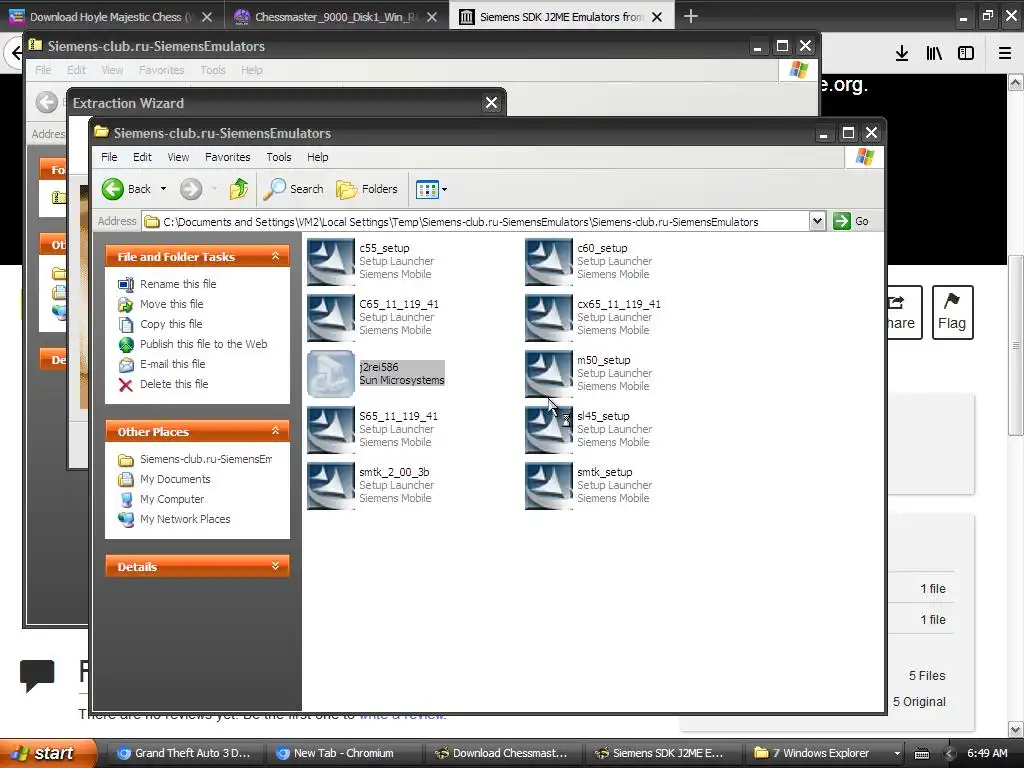Open Siemens-club.ru-SiemensEm in Other Places

[x=206, y=460]
